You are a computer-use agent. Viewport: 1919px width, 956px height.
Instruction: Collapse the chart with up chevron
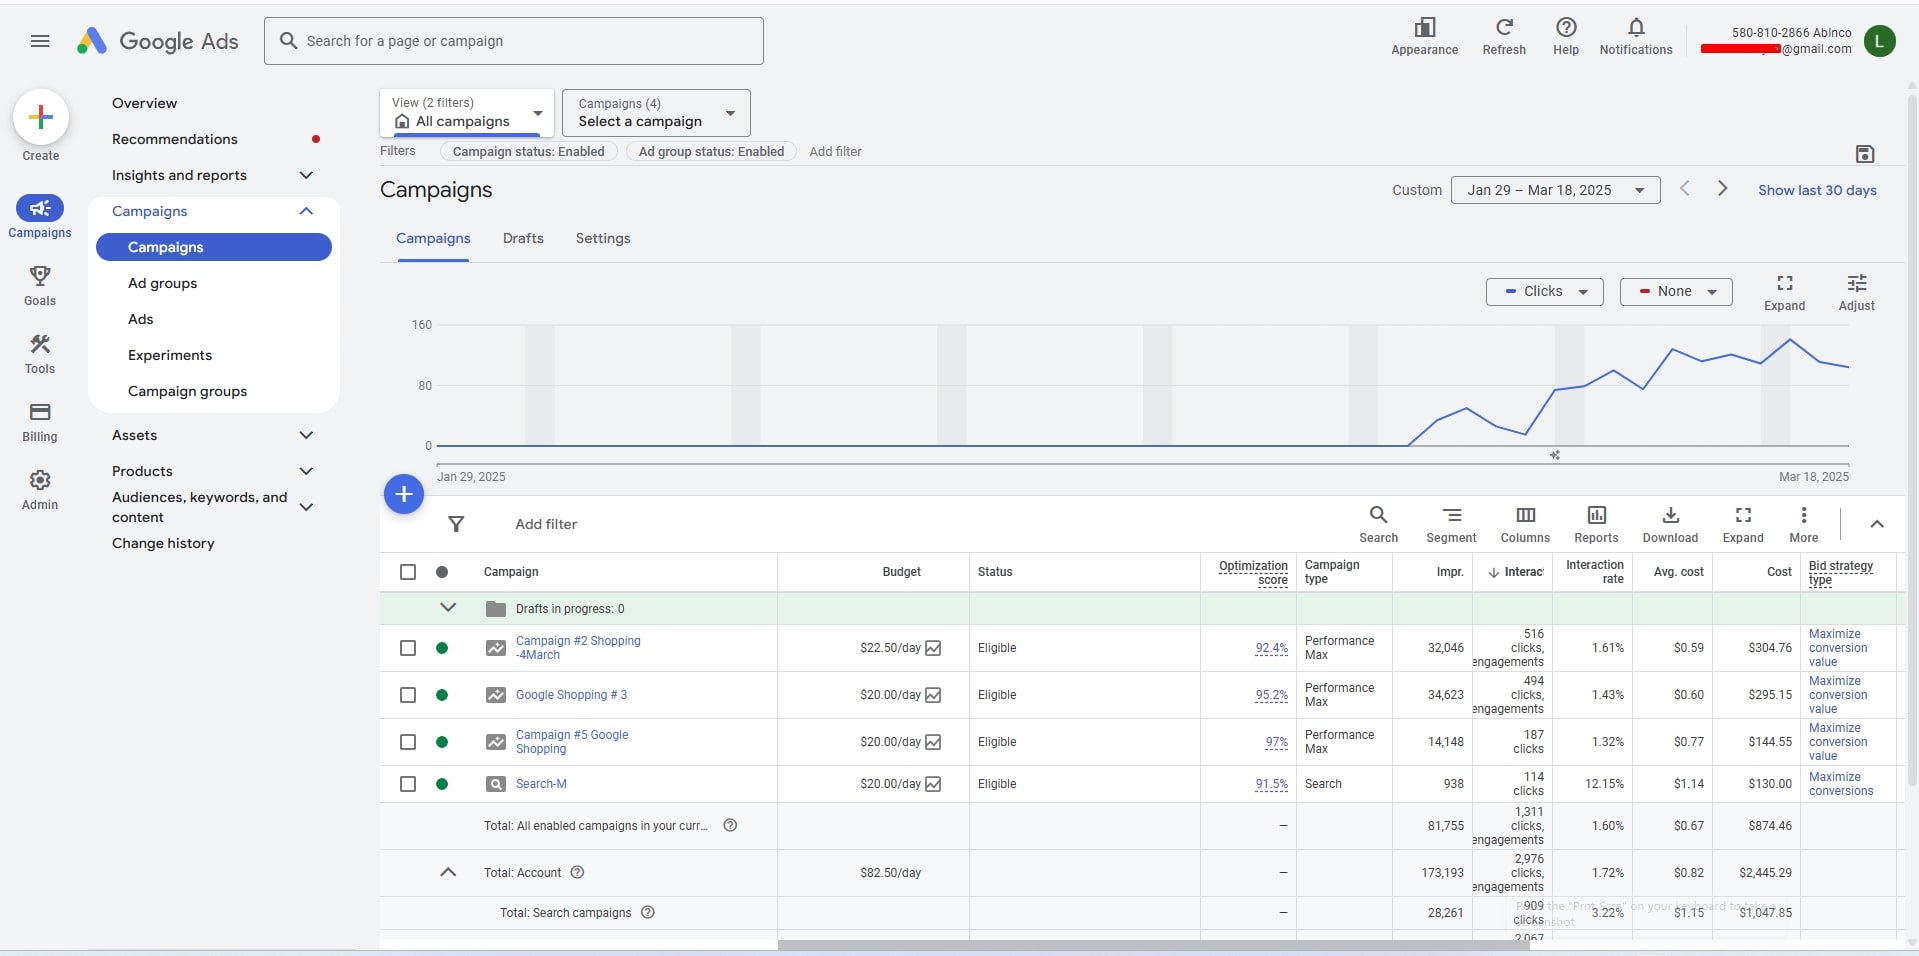(1877, 524)
